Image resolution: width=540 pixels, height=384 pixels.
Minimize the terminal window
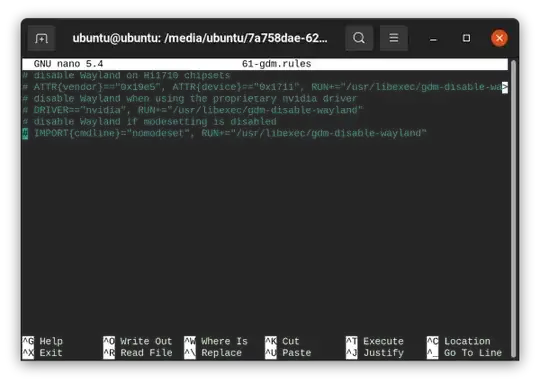coord(433,39)
